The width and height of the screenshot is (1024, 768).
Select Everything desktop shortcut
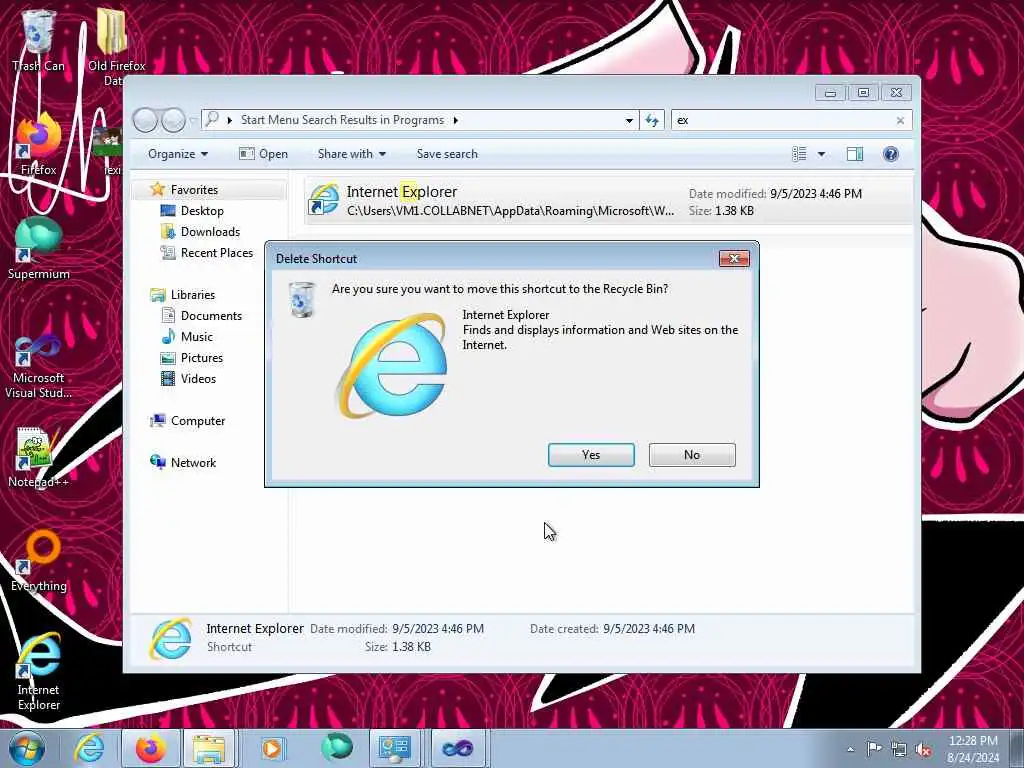pyautogui.click(x=39, y=562)
